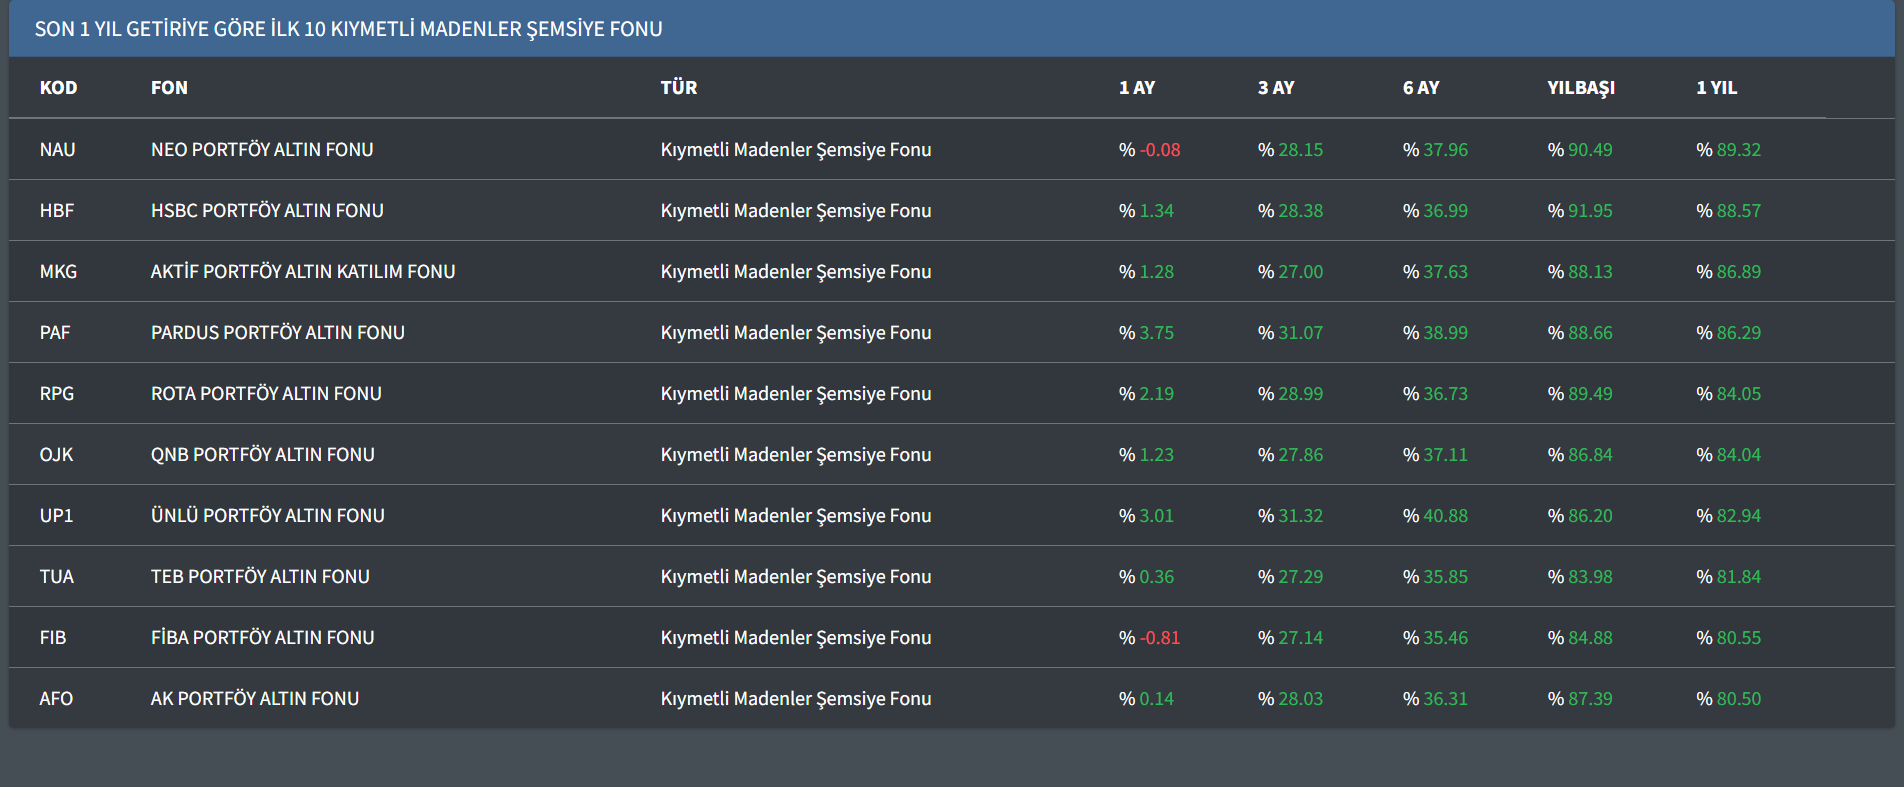Image resolution: width=1904 pixels, height=787 pixels.
Task: Click FİBA PORTFÖY ALTIN FONU
Action: 263,638
